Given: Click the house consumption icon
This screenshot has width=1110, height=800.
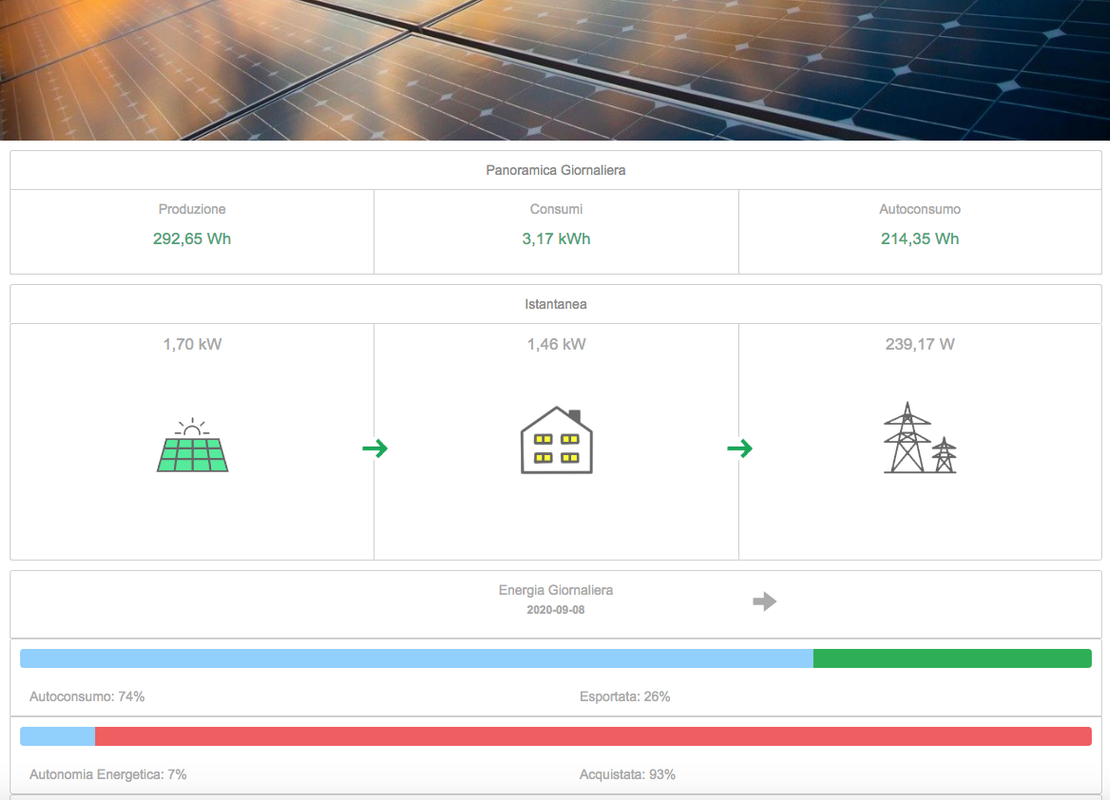Looking at the screenshot, I should pos(556,440).
